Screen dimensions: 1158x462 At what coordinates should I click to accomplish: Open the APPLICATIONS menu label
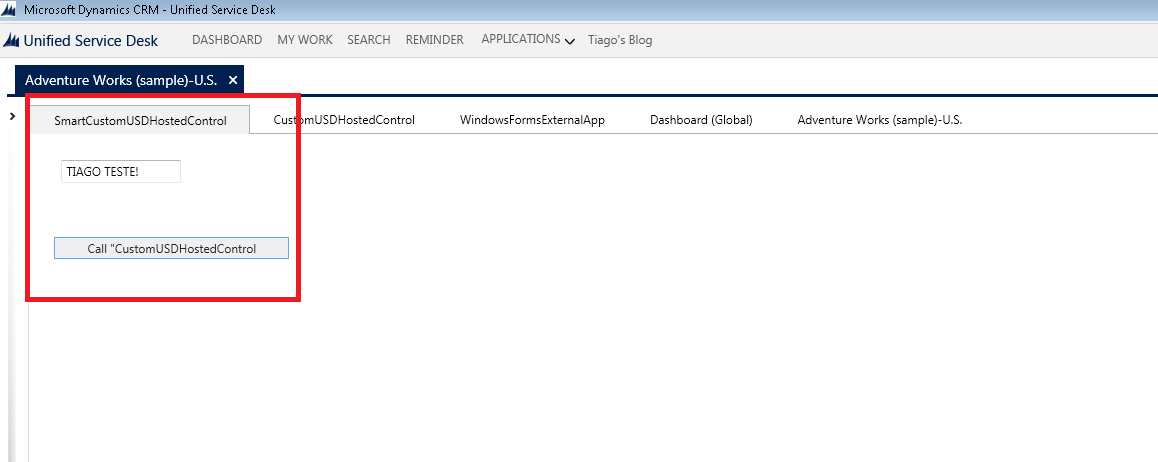point(520,40)
